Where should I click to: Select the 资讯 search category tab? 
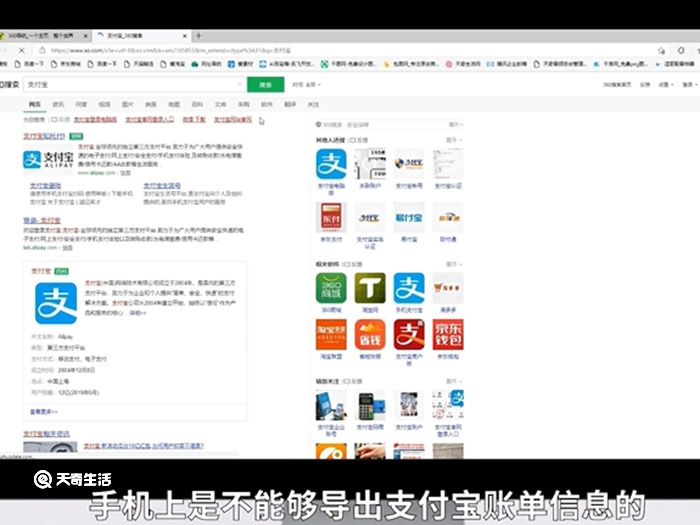click(x=58, y=104)
